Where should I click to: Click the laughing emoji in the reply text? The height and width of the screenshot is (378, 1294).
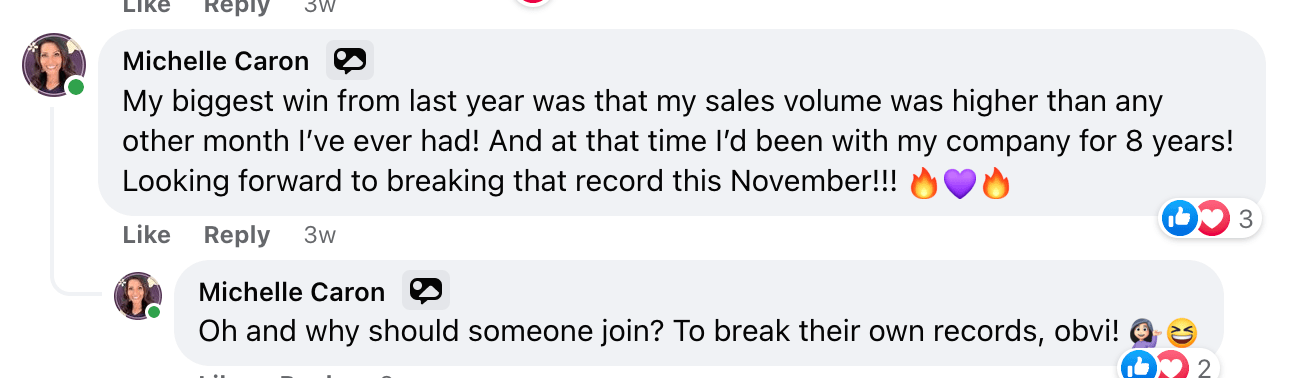coord(1181,332)
